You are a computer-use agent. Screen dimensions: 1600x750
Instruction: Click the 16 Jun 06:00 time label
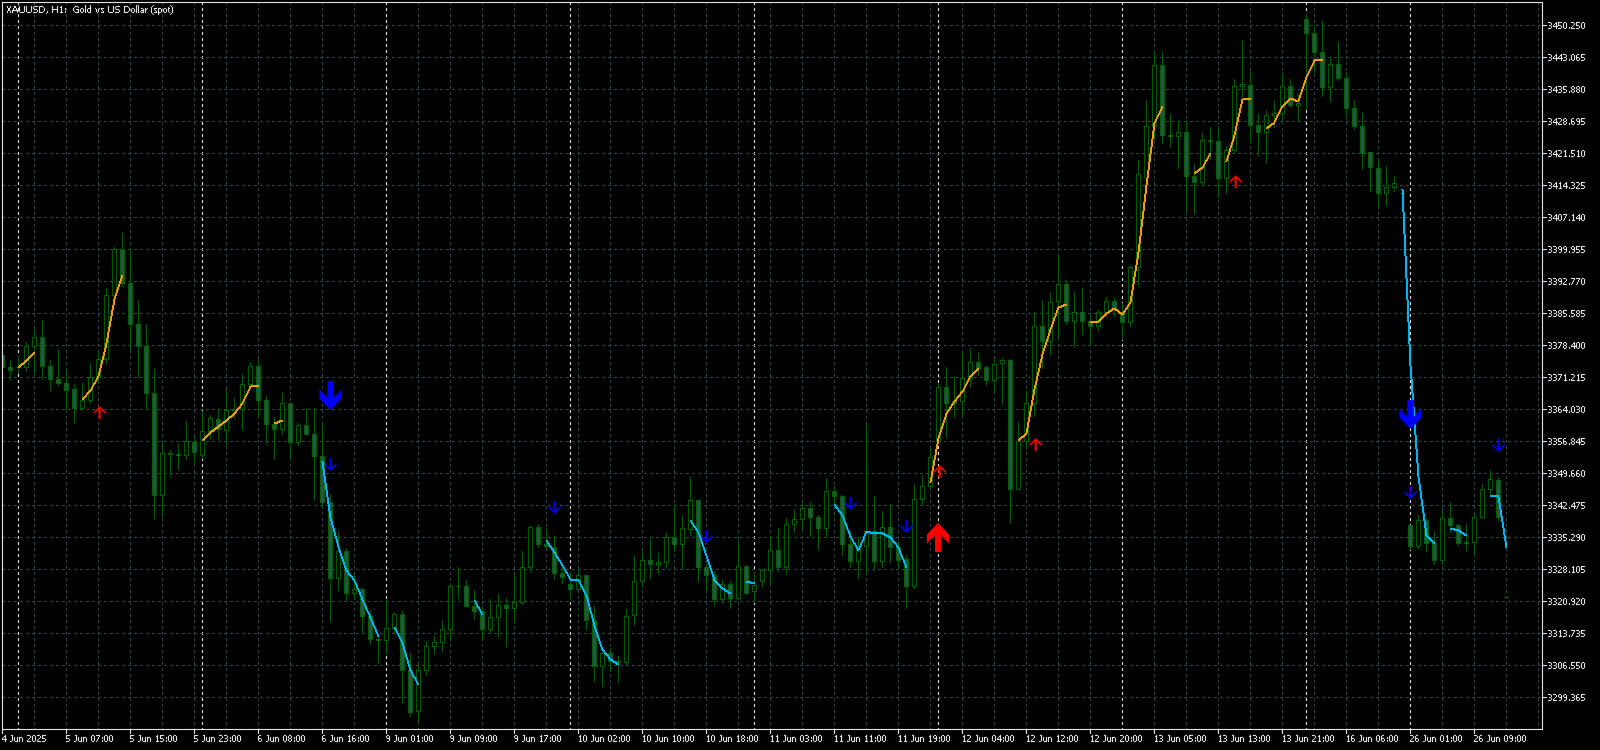point(1372,739)
